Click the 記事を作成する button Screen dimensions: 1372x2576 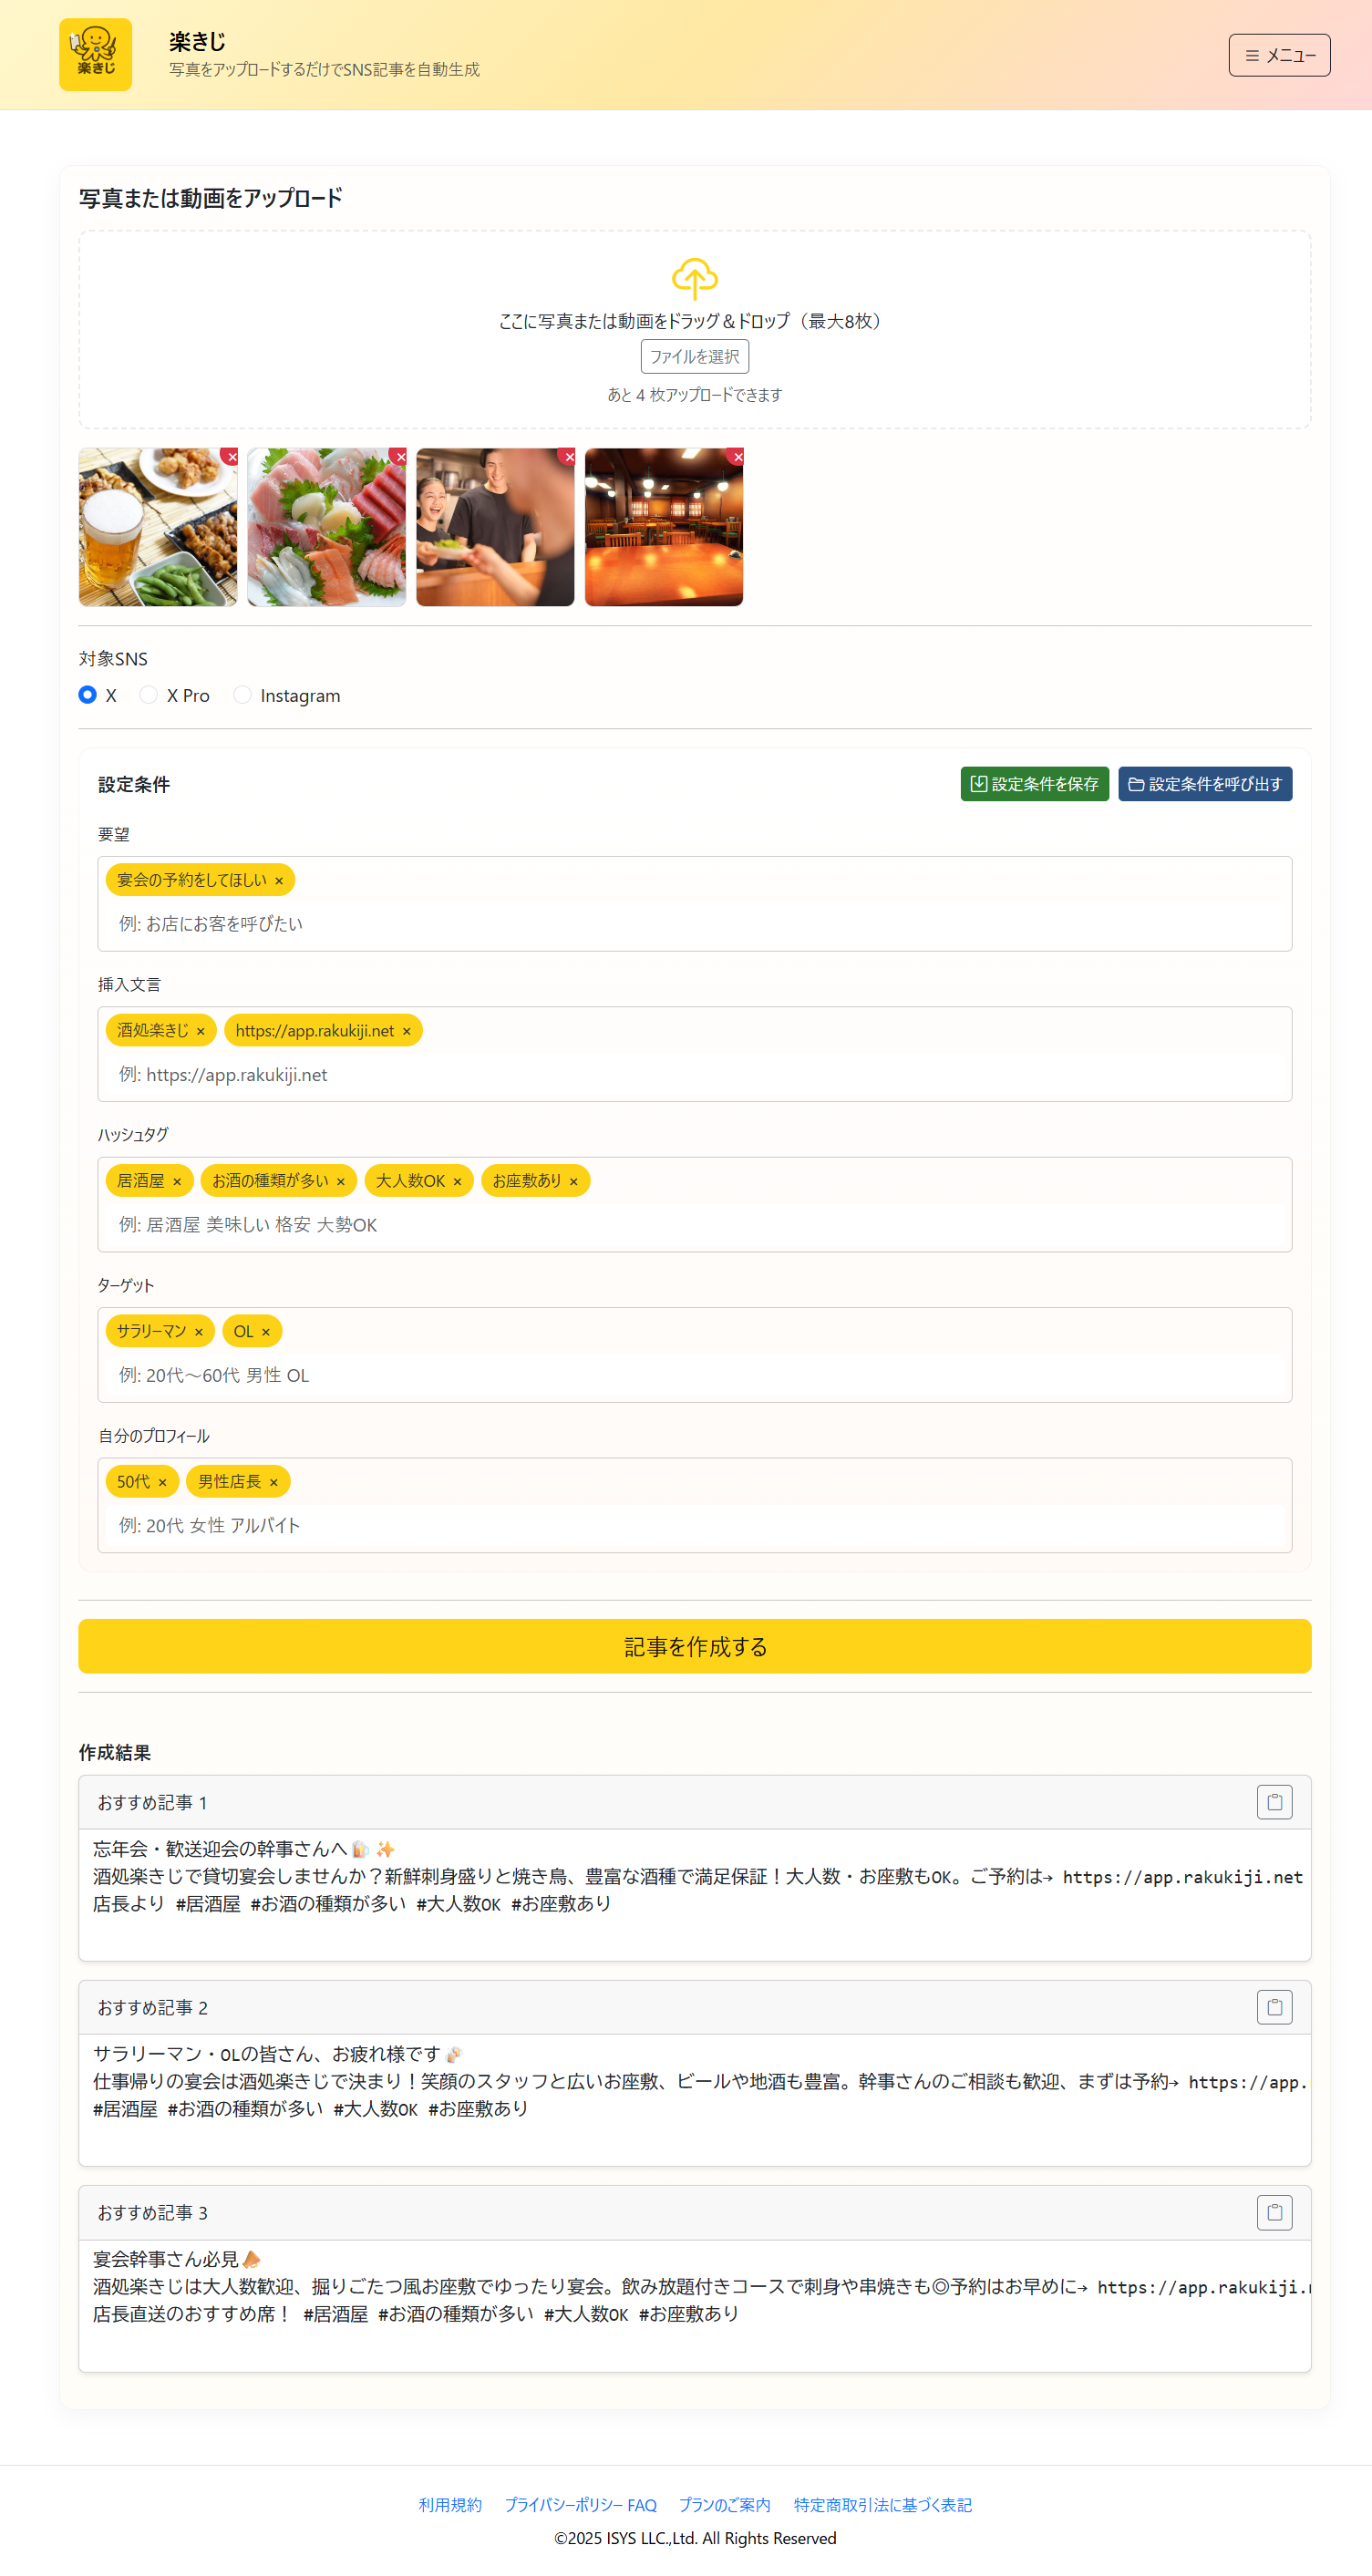point(694,1646)
